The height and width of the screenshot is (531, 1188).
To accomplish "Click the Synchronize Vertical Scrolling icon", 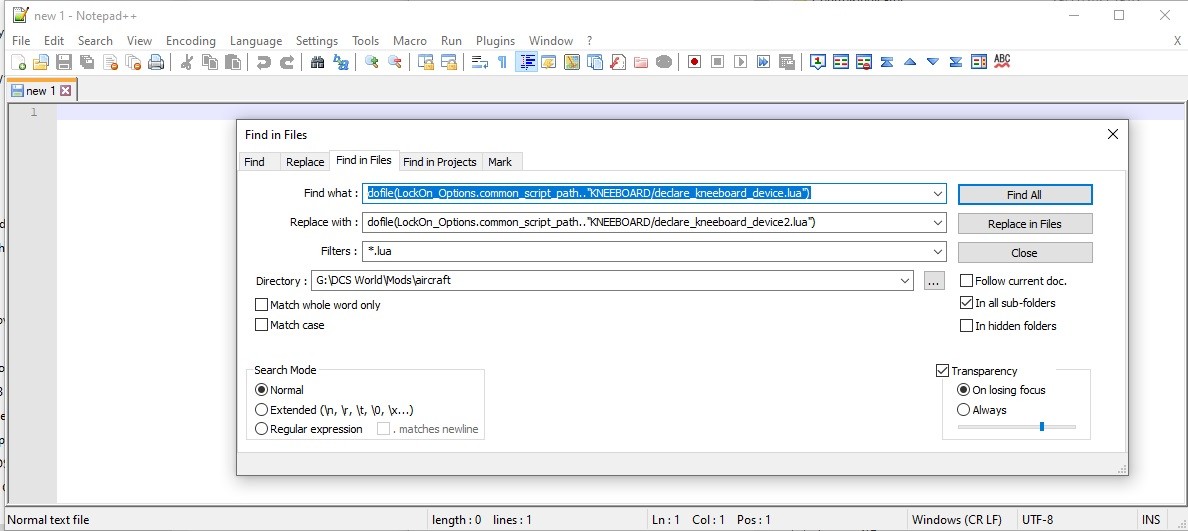I will [426, 62].
